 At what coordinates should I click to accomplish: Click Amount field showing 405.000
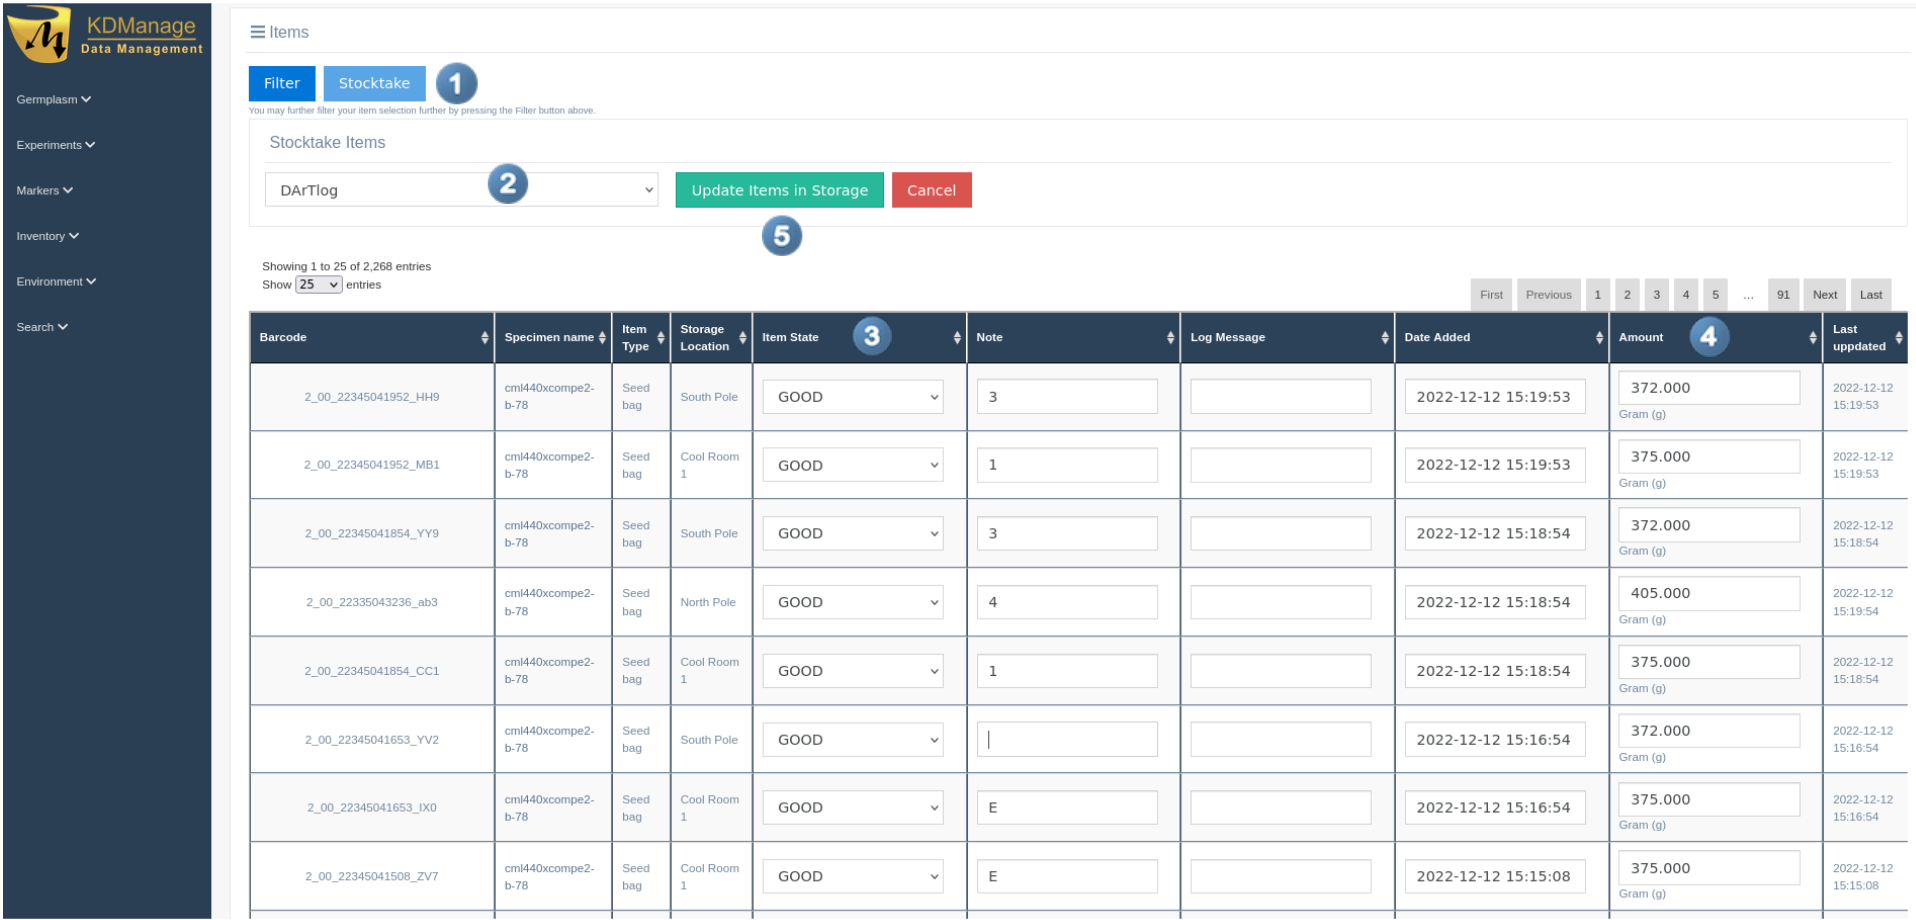coord(1708,593)
